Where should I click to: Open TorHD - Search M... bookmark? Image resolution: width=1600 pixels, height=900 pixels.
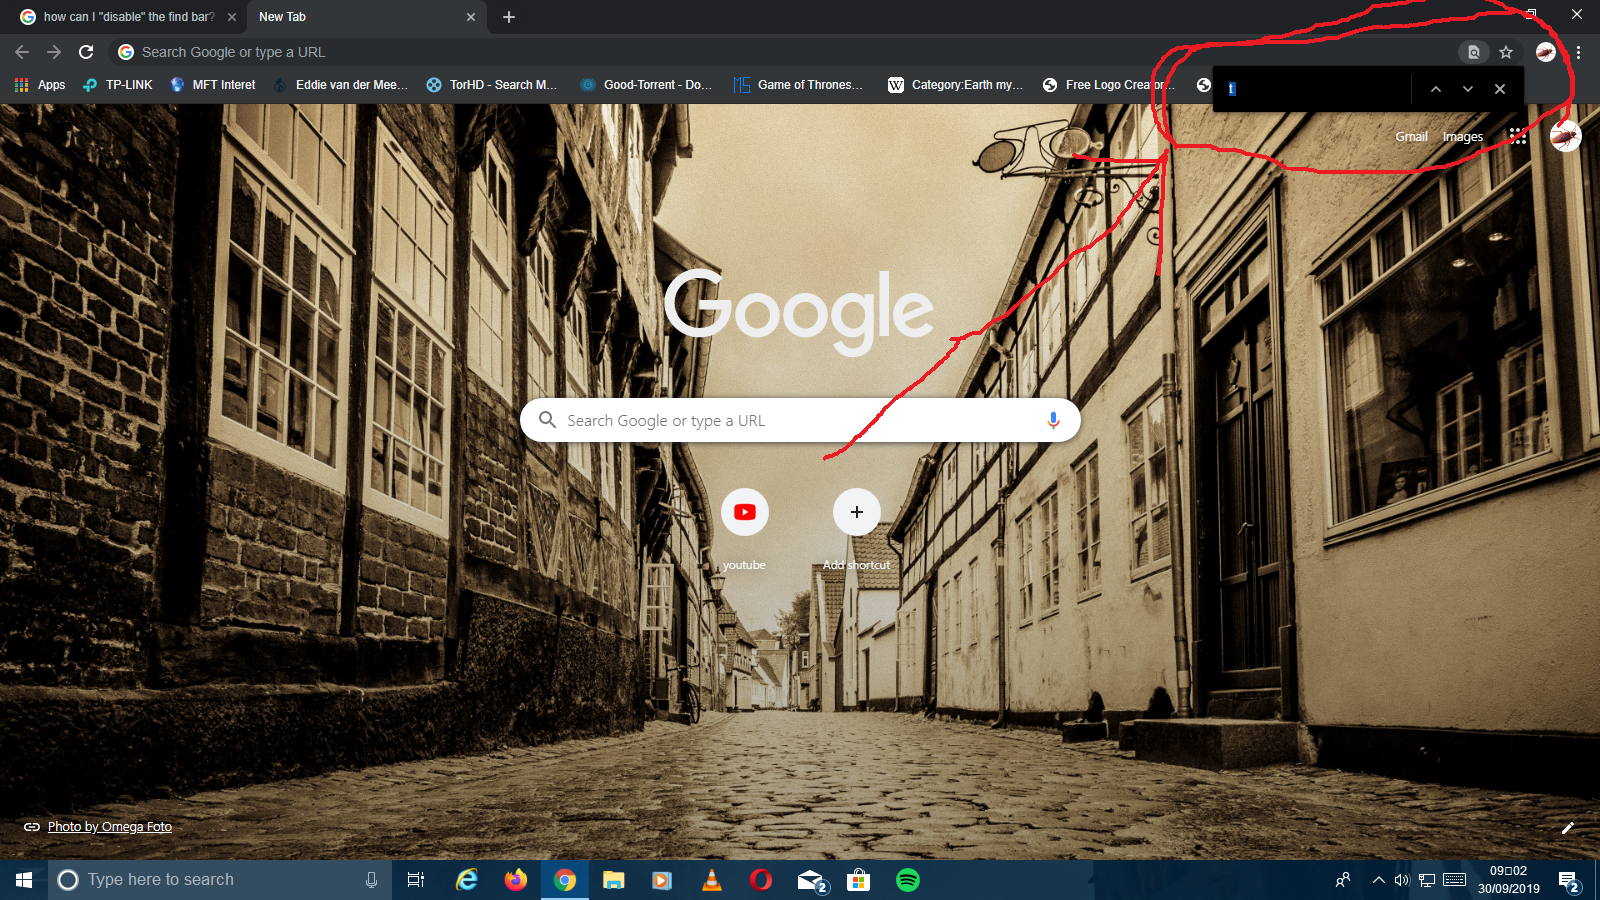(492, 85)
